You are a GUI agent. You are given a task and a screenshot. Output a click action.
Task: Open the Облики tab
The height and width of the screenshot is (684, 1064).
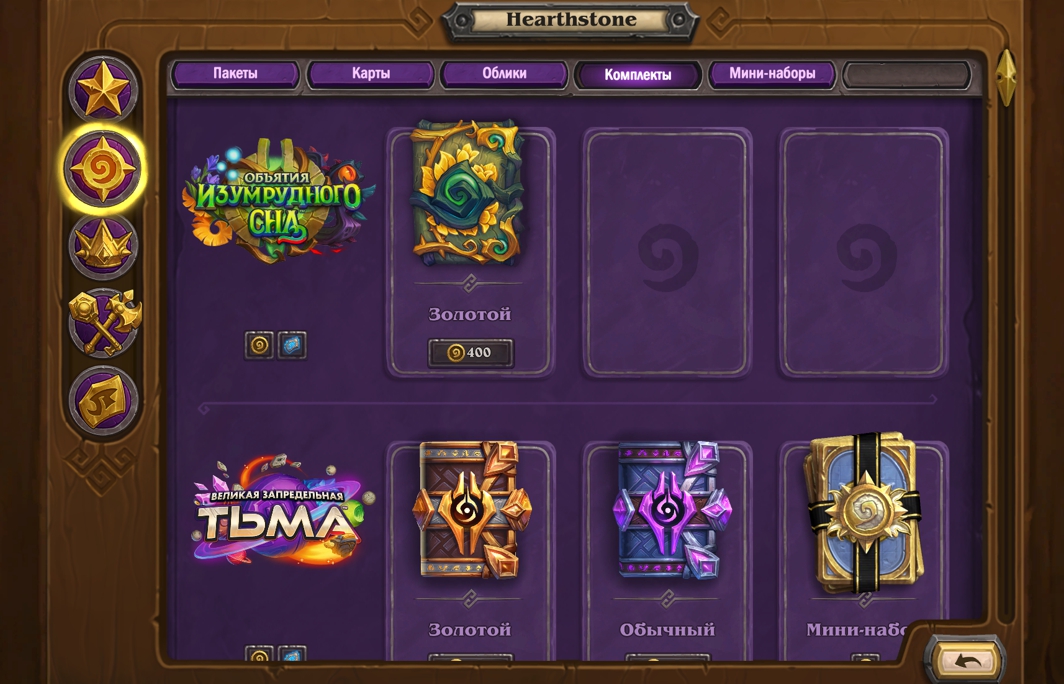tap(504, 74)
